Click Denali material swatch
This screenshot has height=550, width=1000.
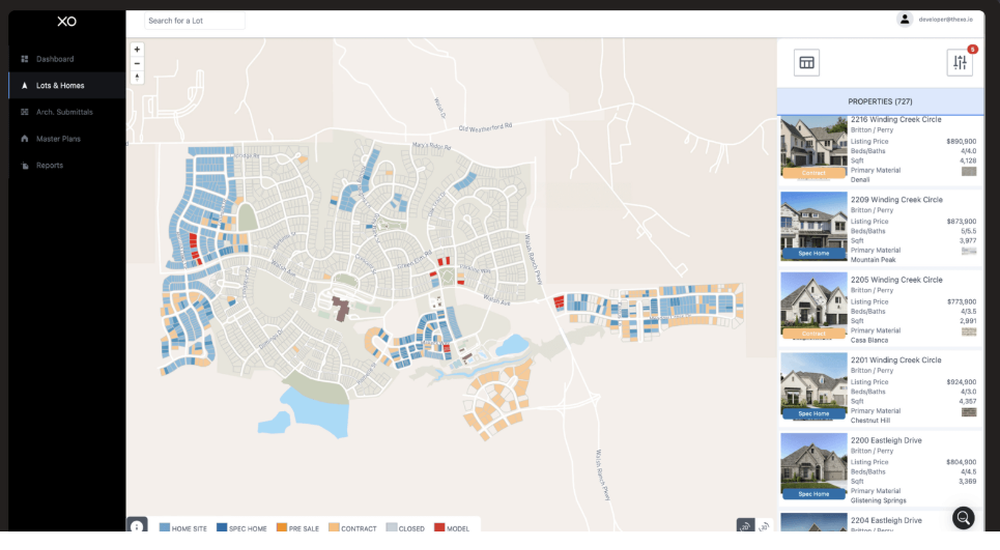969,171
